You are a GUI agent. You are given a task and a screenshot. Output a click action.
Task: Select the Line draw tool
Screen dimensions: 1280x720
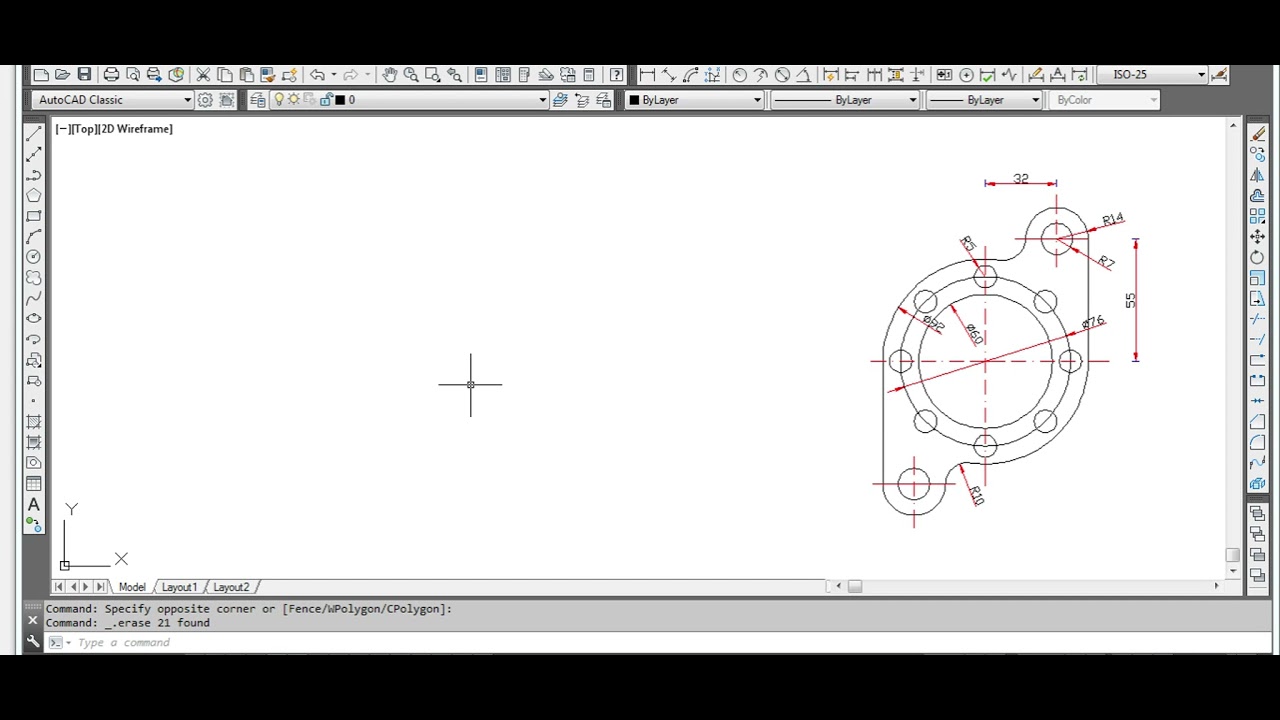(x=33, y=133)
